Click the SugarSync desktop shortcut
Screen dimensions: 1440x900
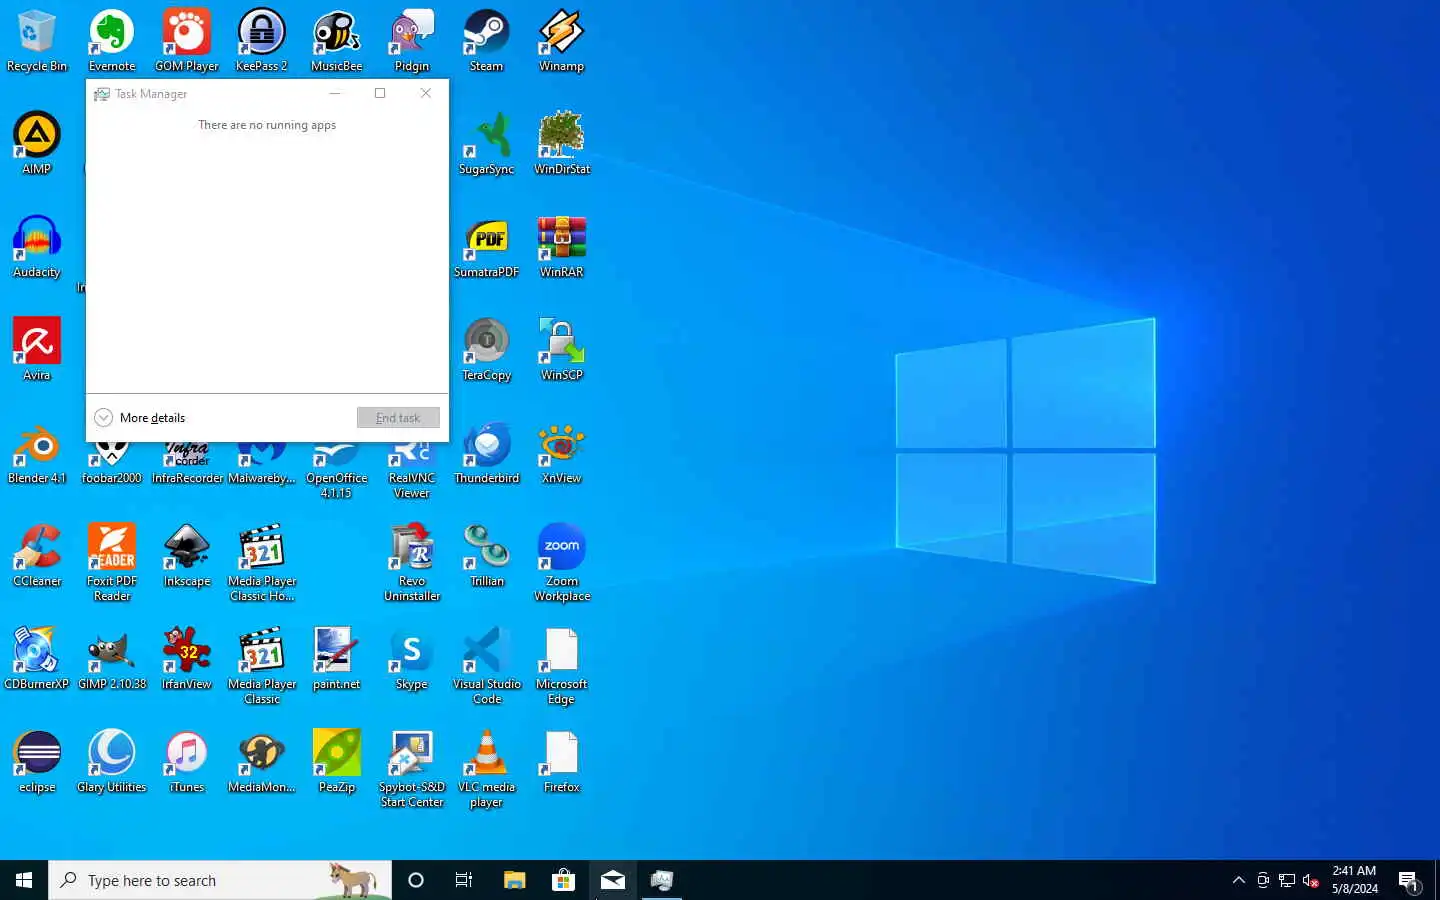[x=487, y=143]
